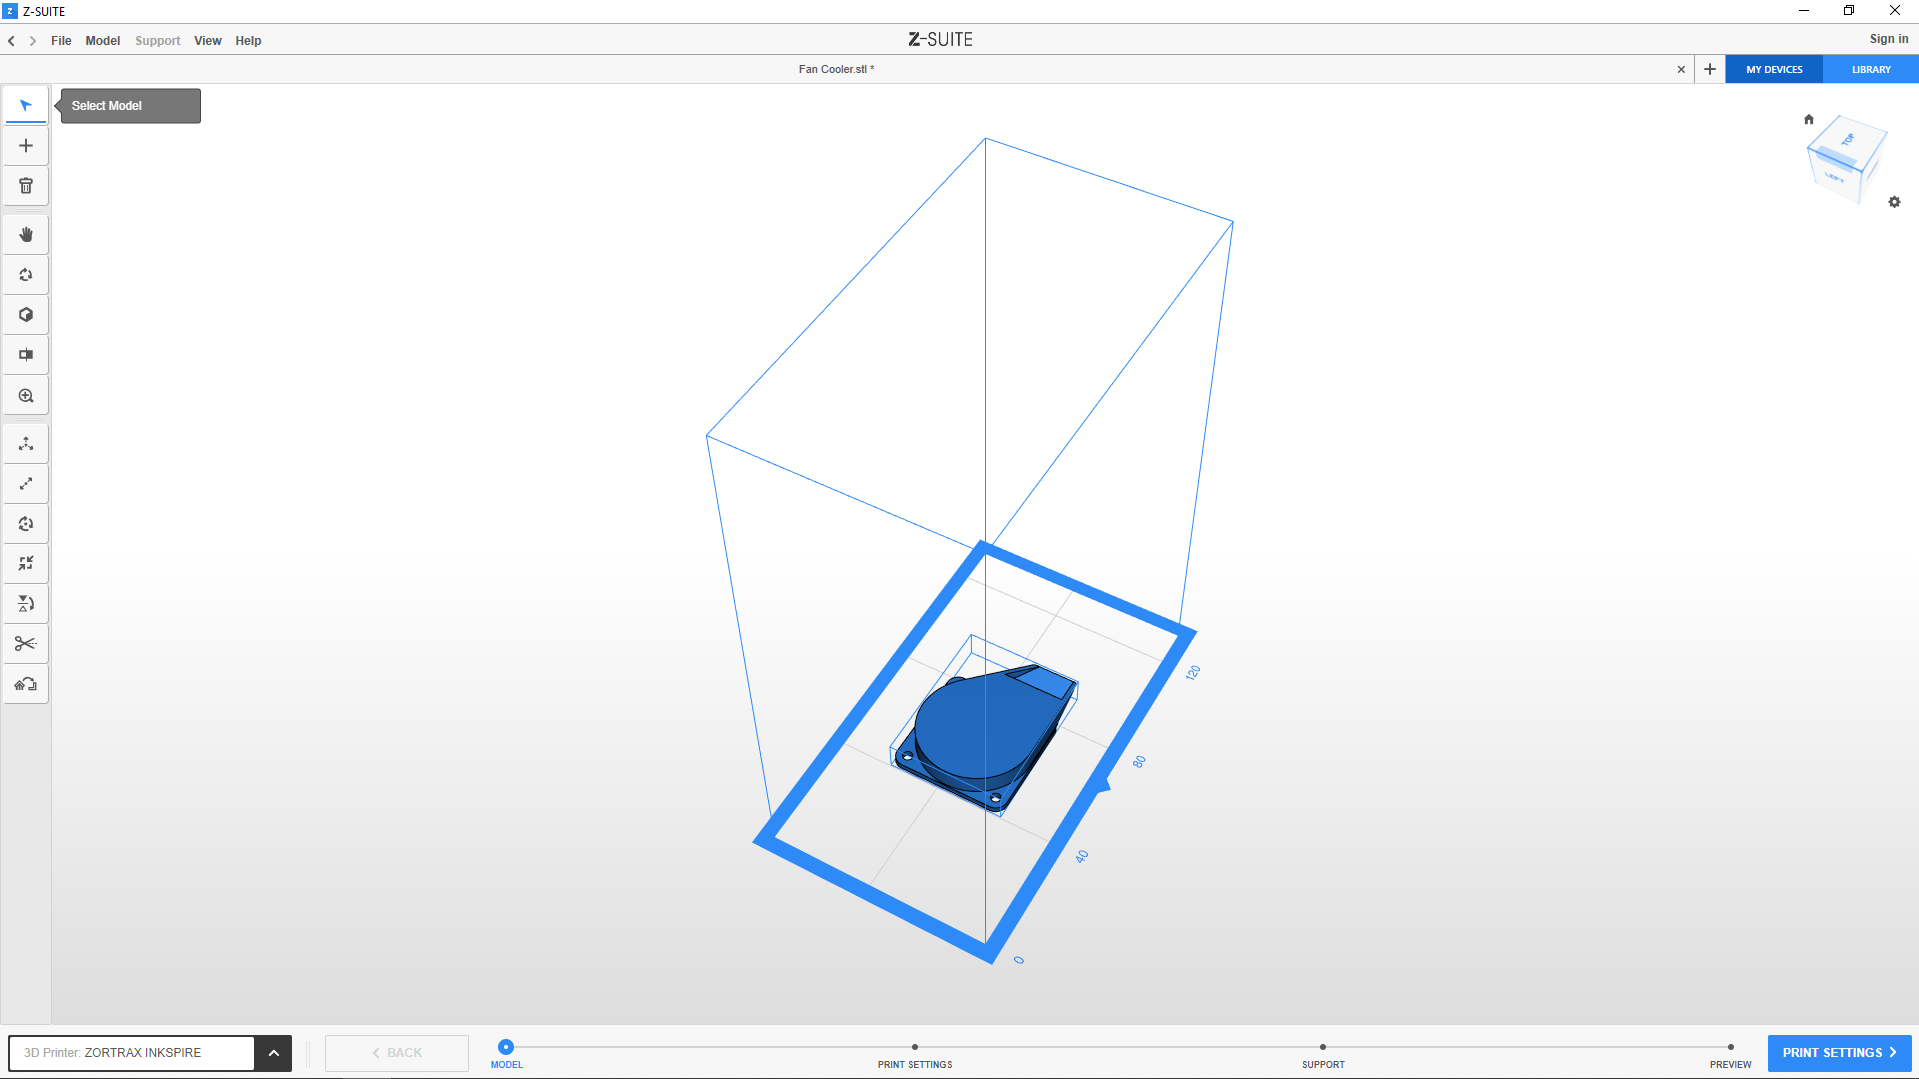Click the PREVIEW step marker in progress bar

1730,1048
